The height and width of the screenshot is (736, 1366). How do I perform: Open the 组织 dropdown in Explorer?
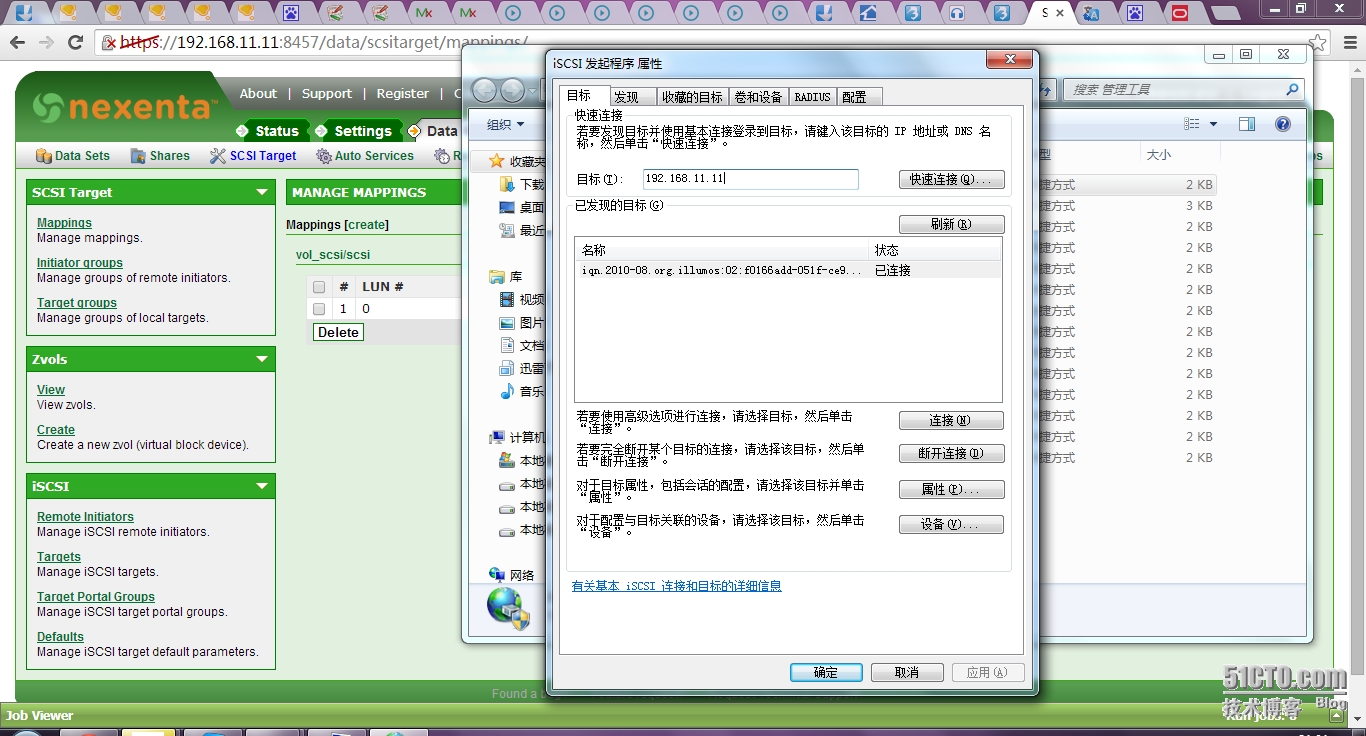click(x=505, y=125)
